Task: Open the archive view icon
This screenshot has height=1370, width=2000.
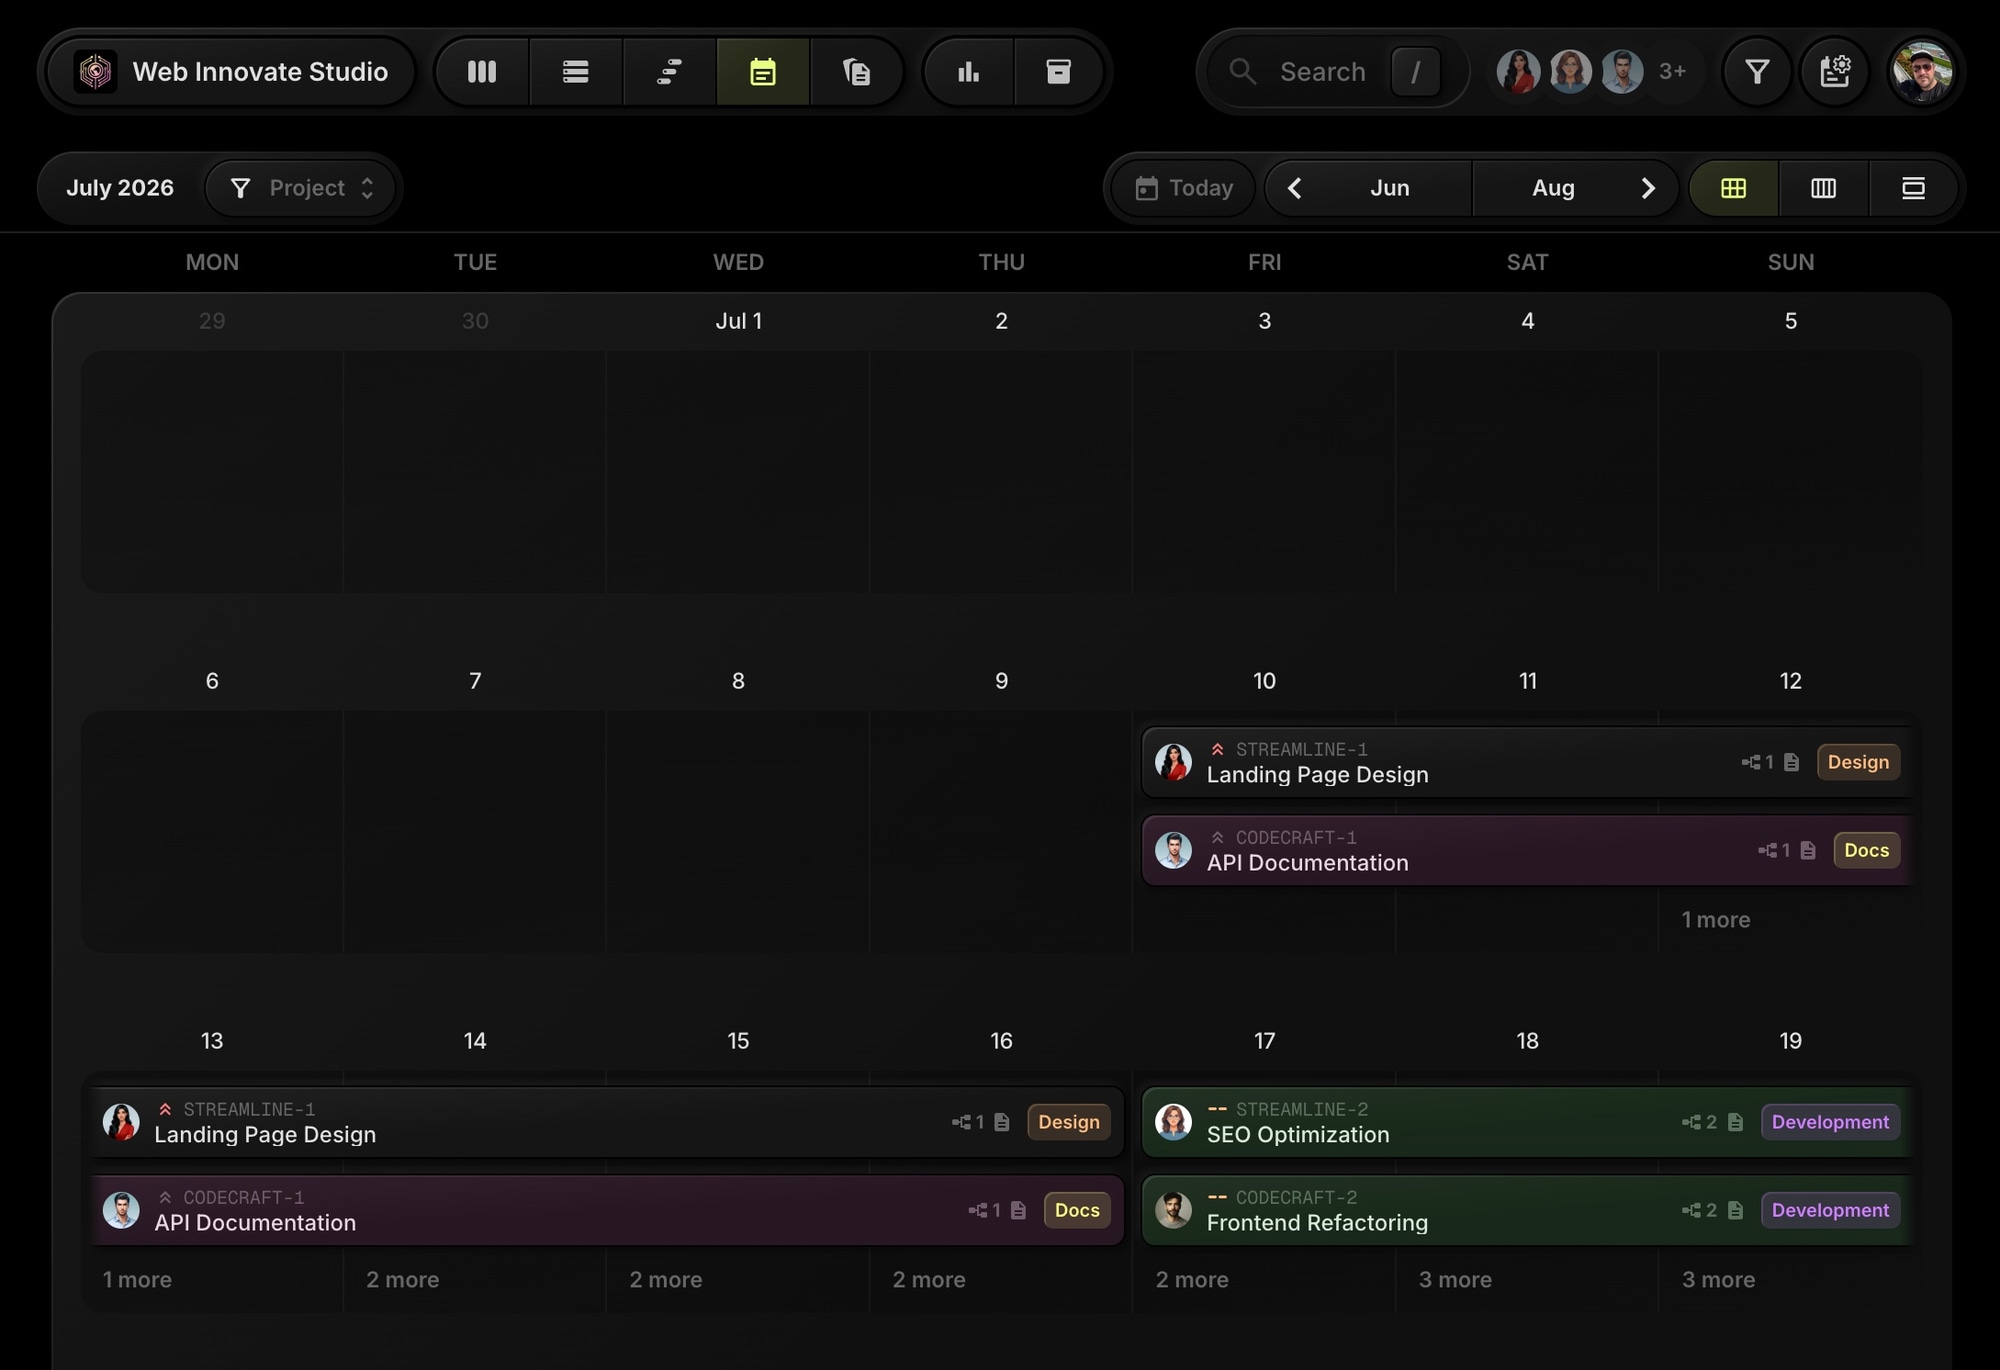Action: click(x=1059, y=72)
